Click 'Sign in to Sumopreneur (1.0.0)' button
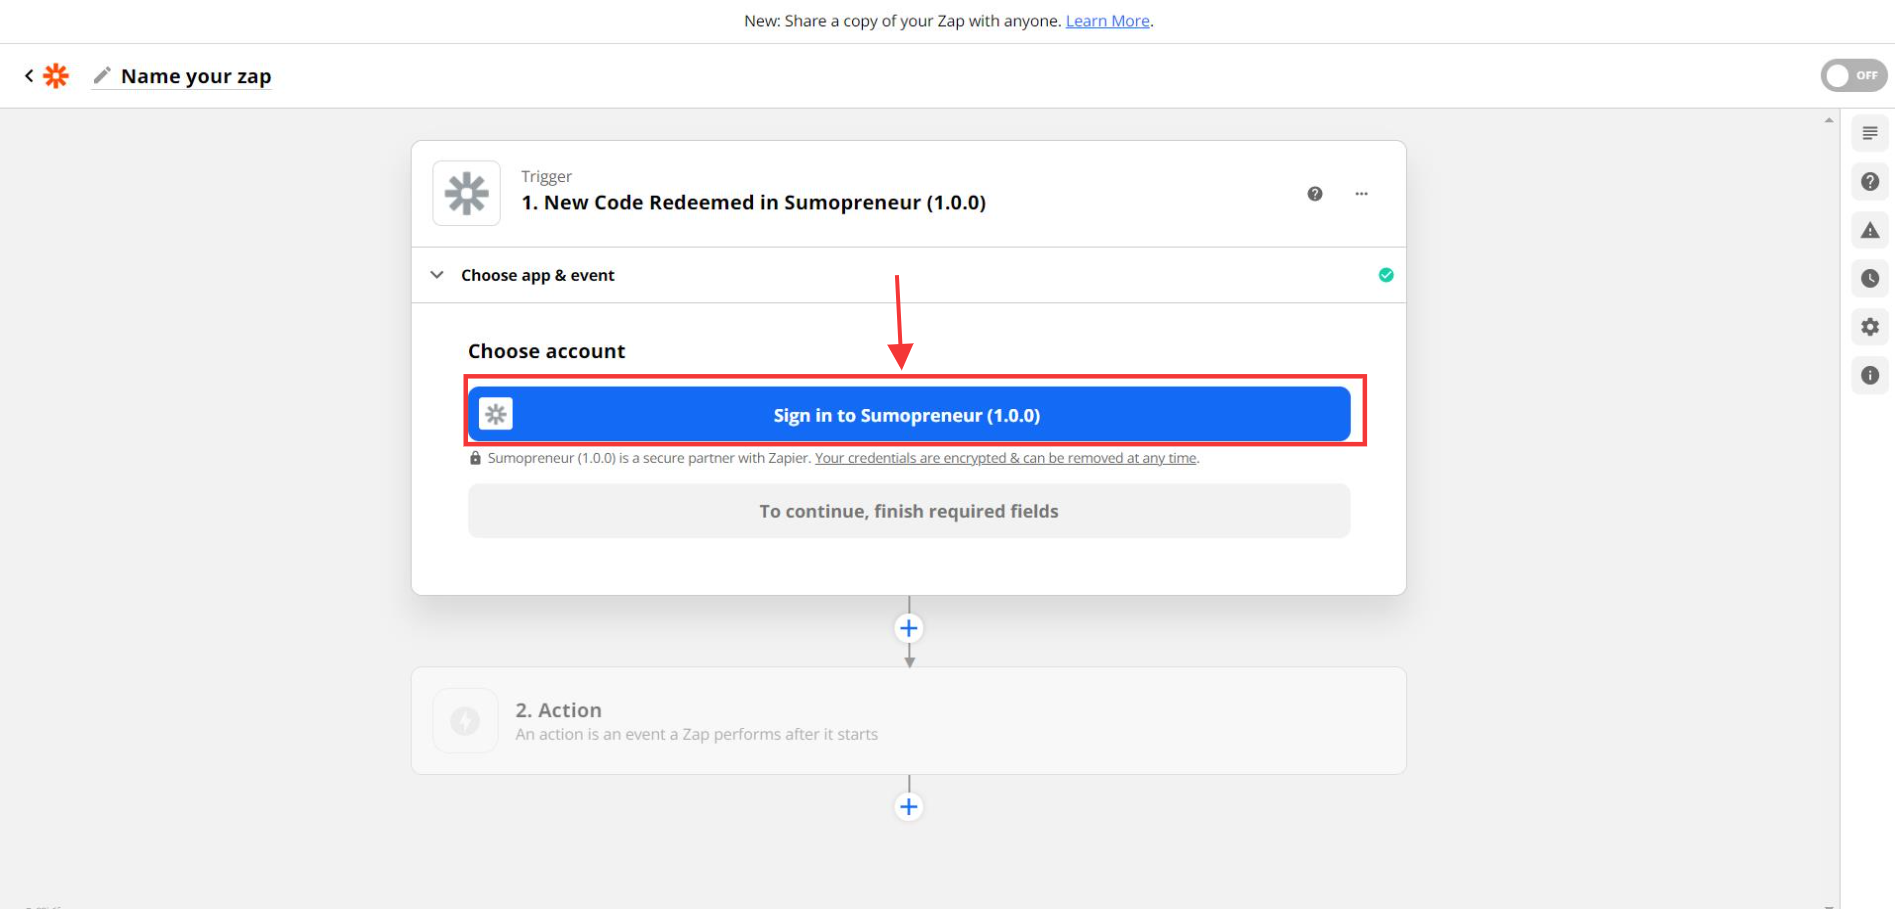1895x909 pixels. (908, 414)
